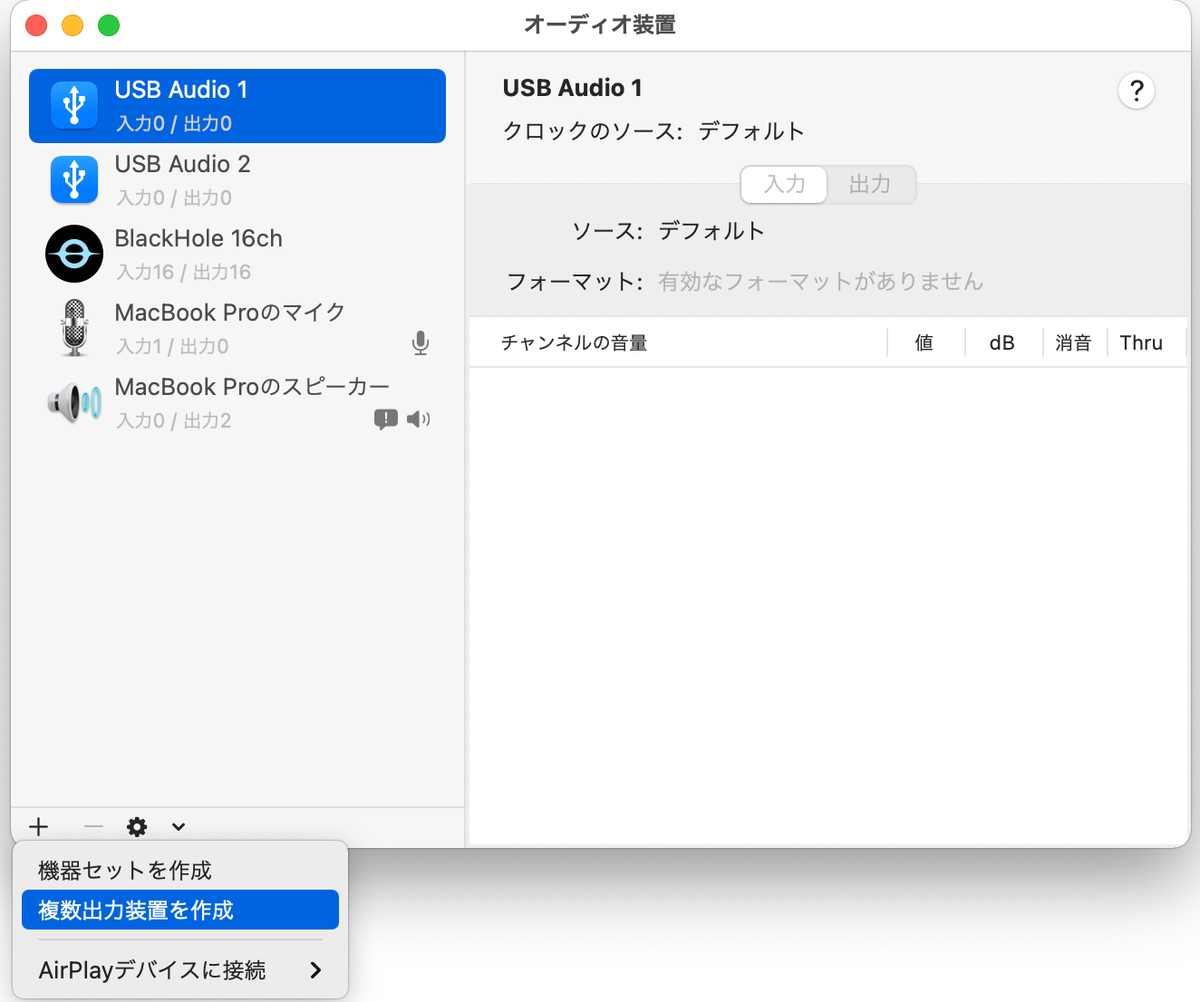The image size is (1200, 1002).
Task: Expand the chevron next to the gear
Action: tap(178, 827)
